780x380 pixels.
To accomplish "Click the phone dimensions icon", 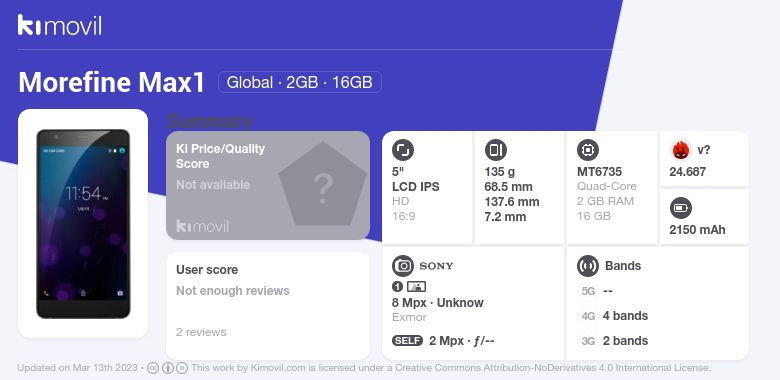I will coord(495,150).
